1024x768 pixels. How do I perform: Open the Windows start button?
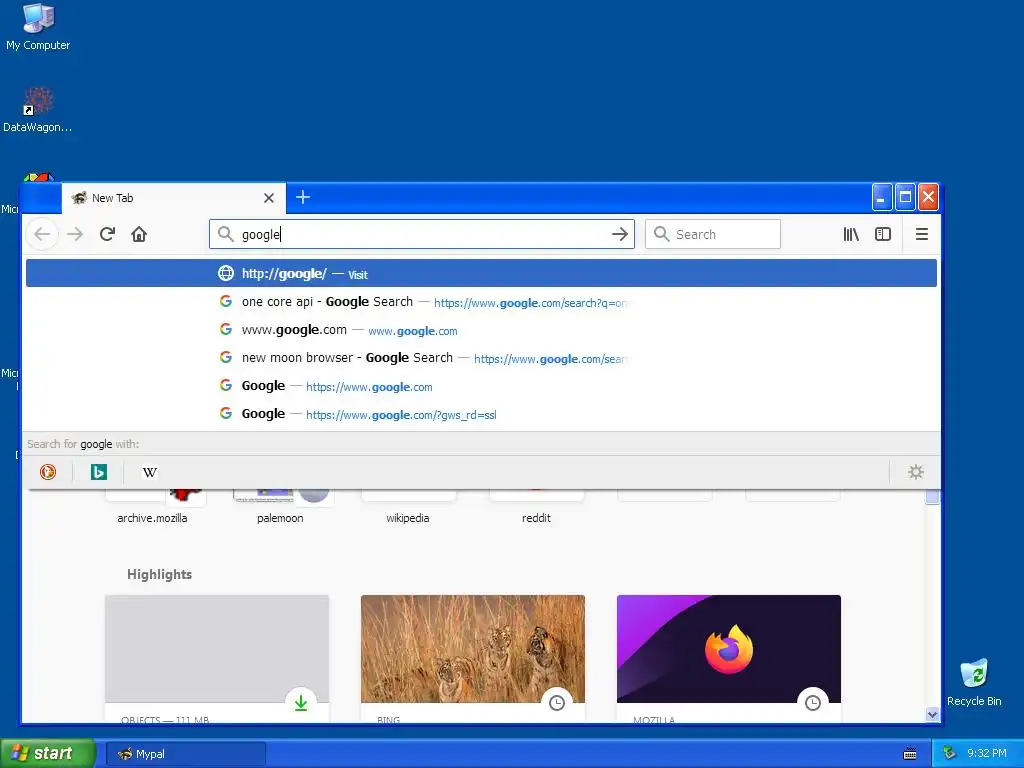pos(48,753)
